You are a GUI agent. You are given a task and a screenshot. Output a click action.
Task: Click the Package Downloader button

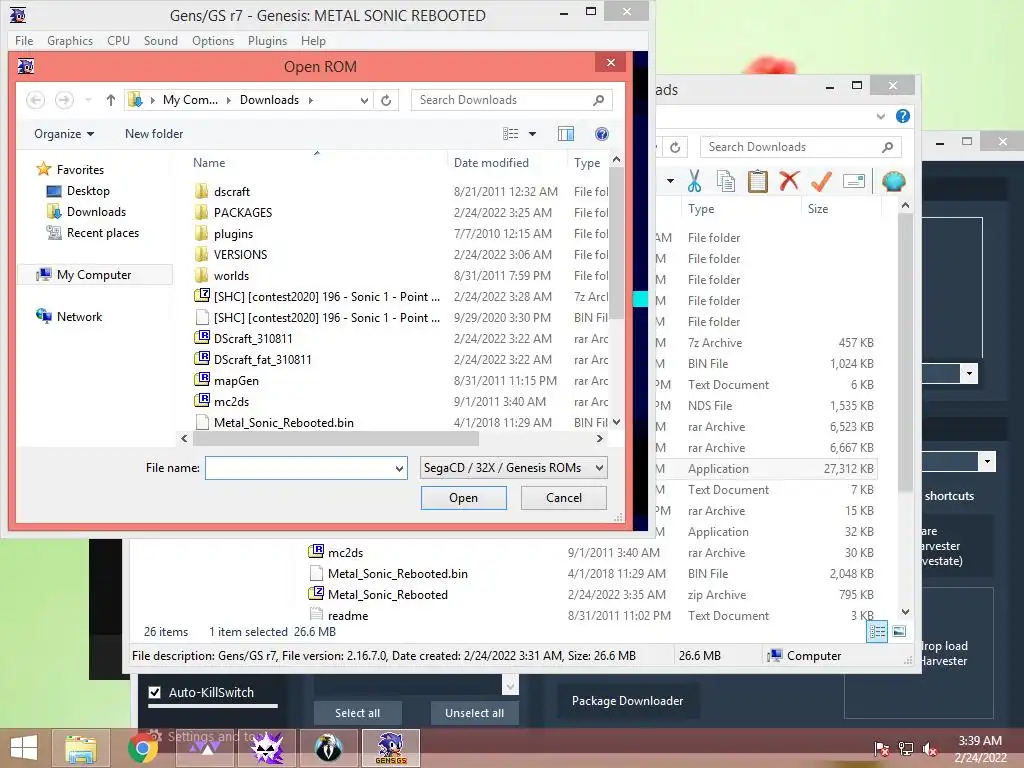628,701
